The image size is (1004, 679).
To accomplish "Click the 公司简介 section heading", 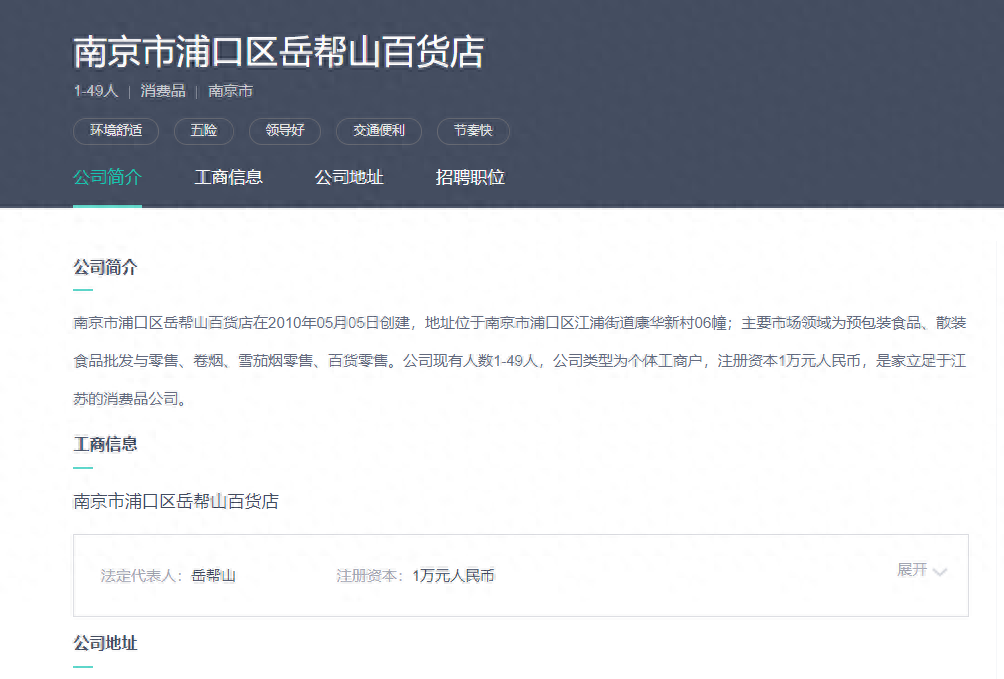I will (105, 267).
